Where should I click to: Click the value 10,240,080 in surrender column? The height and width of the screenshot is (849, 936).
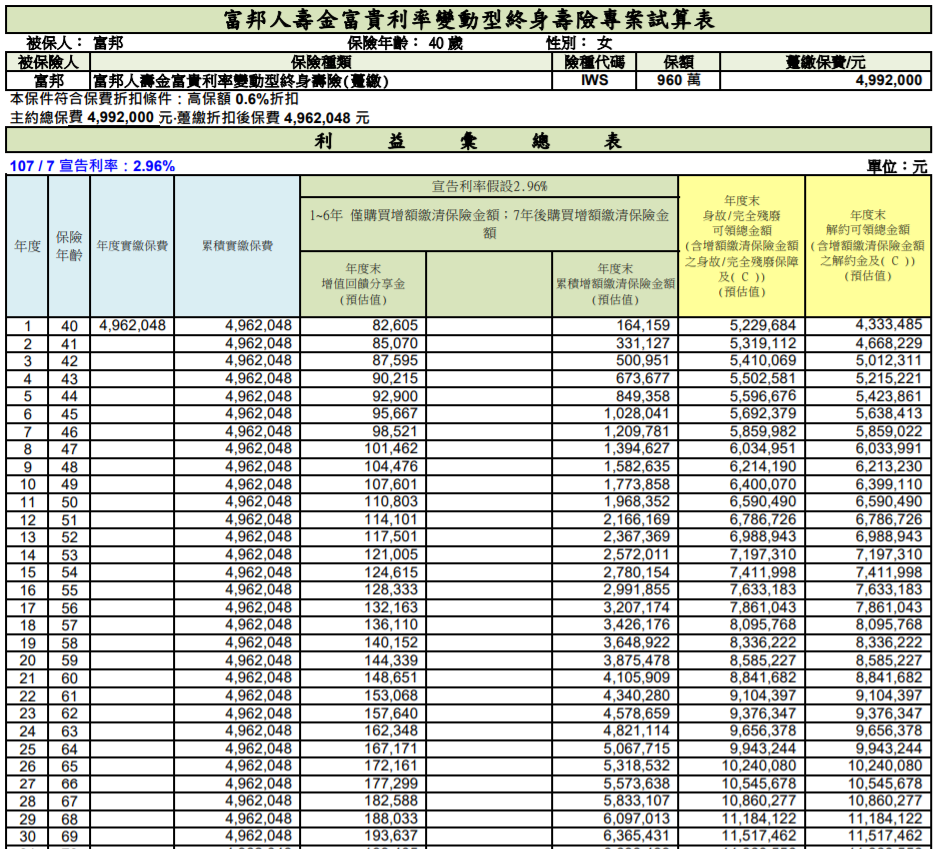[885, 766]
